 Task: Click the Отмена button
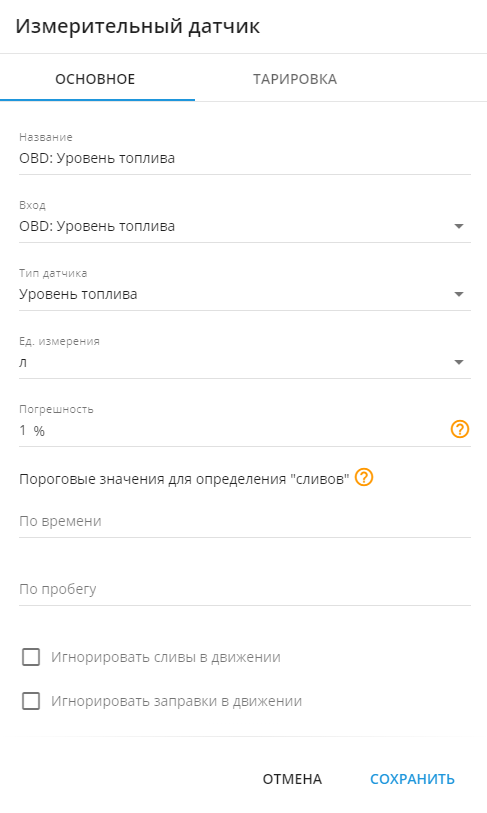point(292,779)
